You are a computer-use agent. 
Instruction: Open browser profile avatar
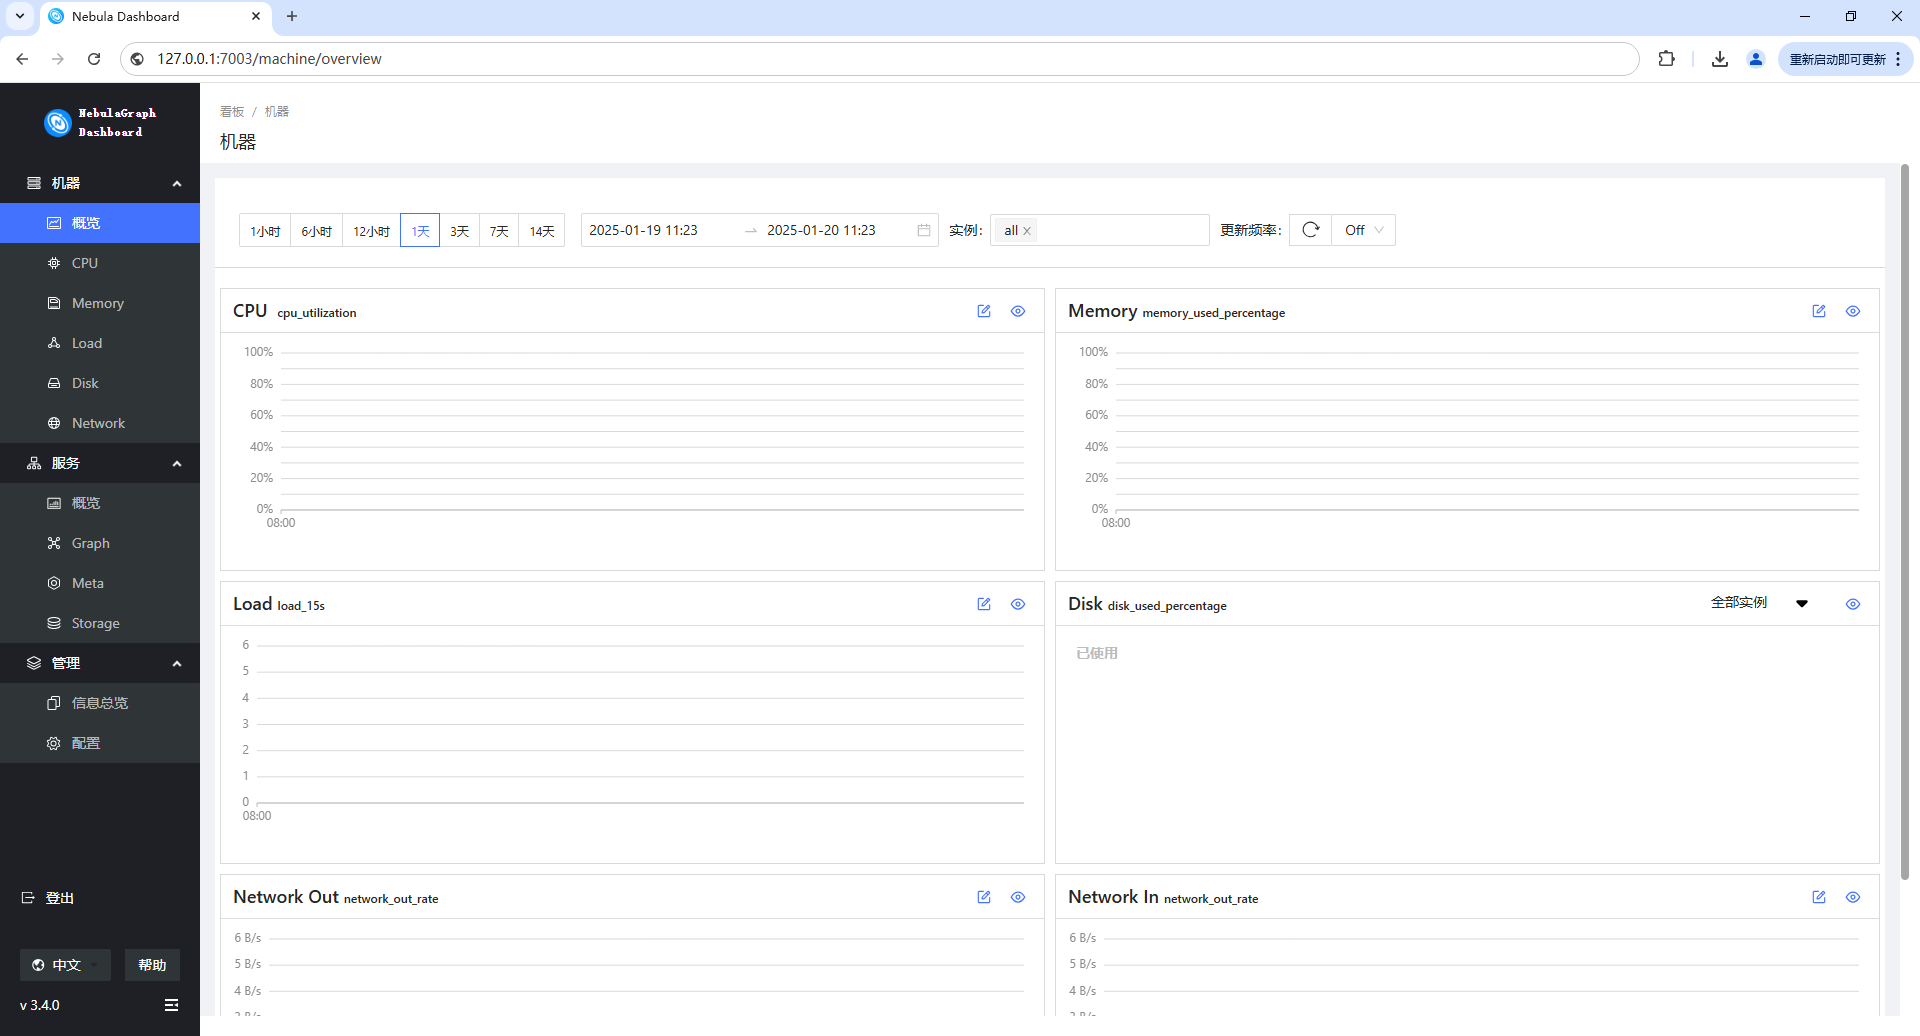point(1756,59)
